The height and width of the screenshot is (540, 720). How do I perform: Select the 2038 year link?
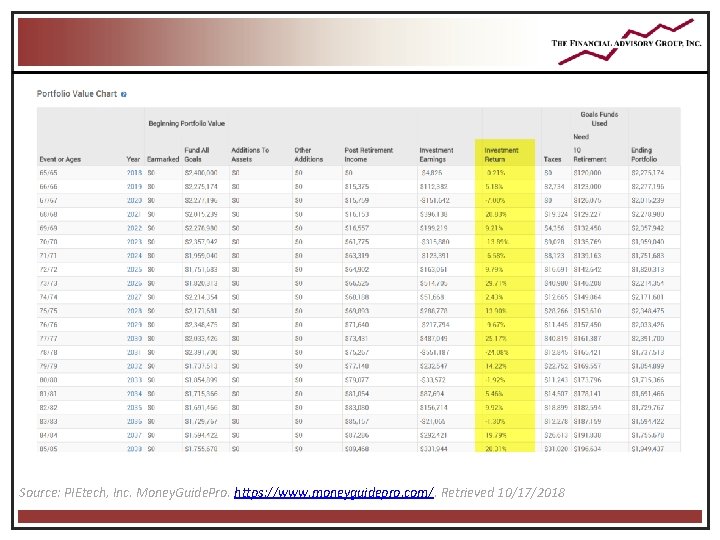click(x=134, y=449)
